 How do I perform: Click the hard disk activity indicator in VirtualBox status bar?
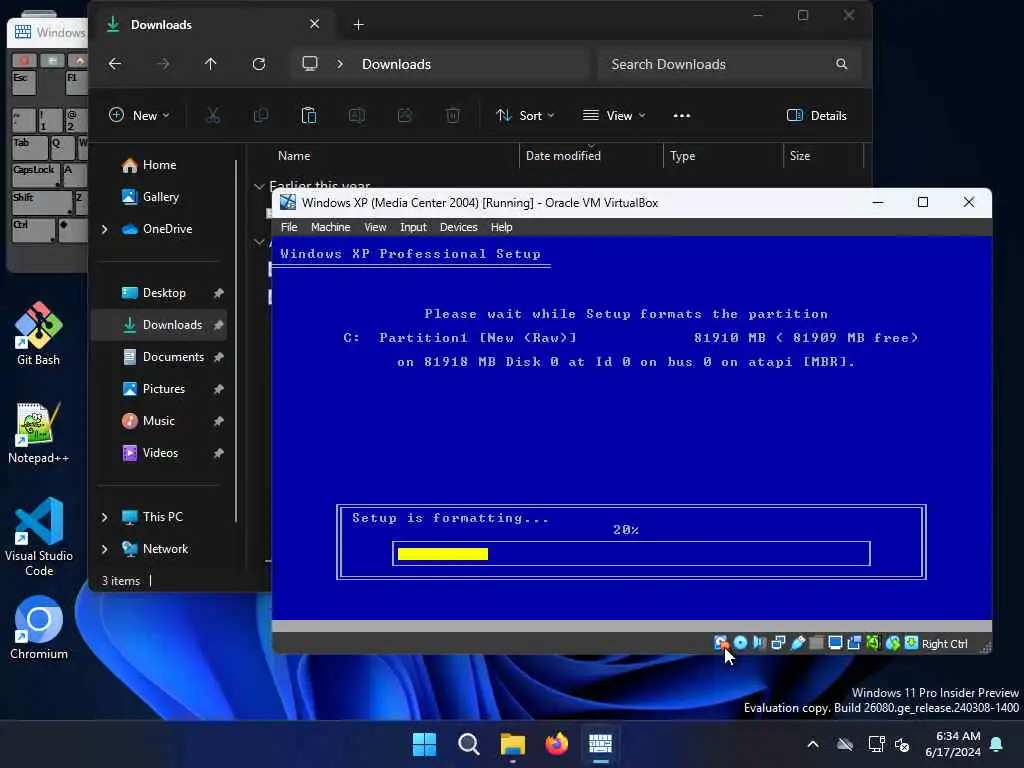coord(720,643)
